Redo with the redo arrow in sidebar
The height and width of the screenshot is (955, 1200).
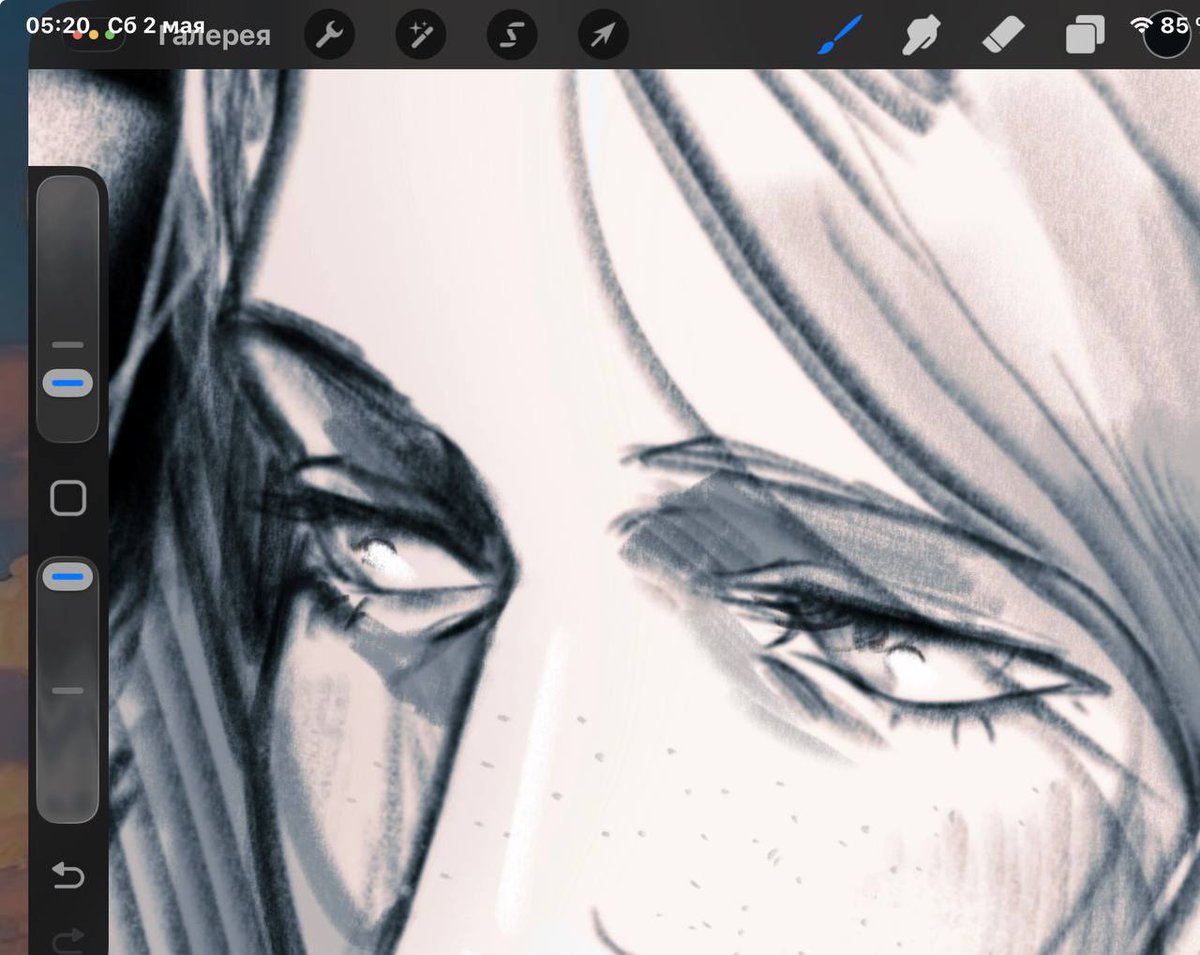tap(68, 939)
